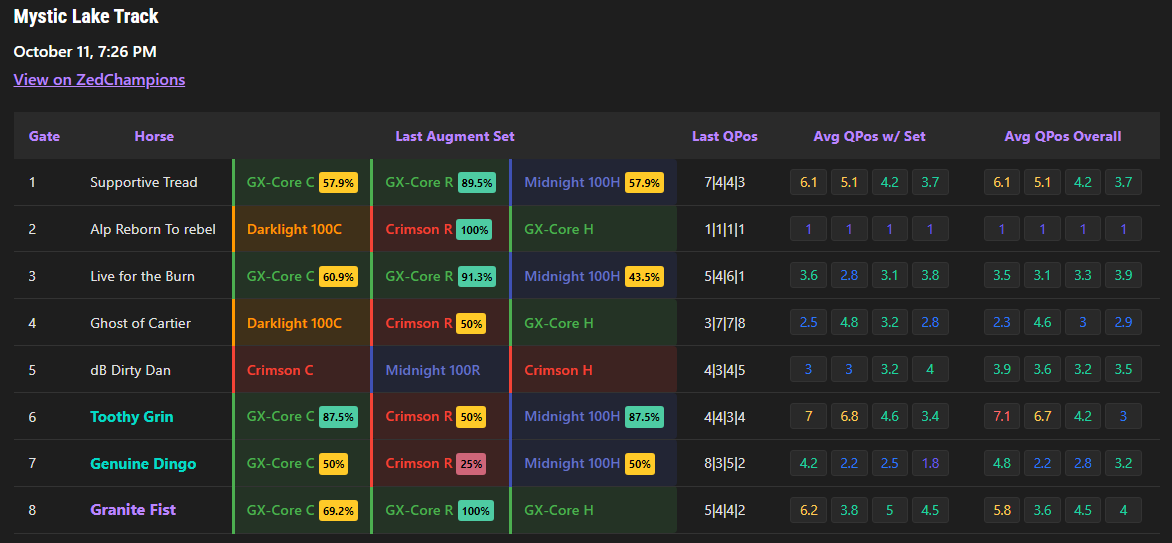Viewport: 1172px width, 543px height.
Task: Click gate number 8 in Granite Fist row
Action: tap(32, 511)
